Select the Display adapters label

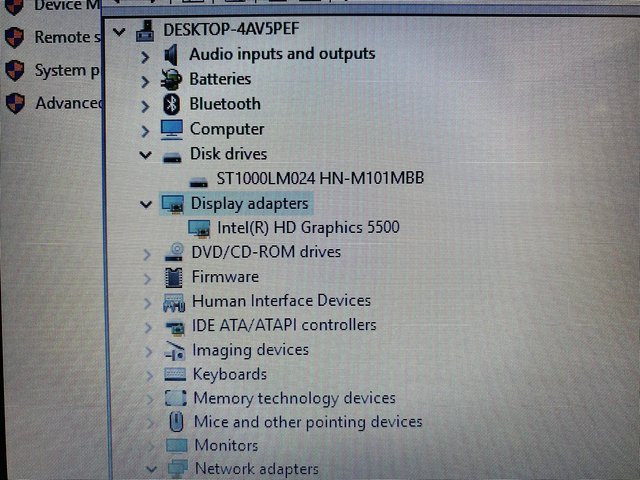pyautogui.click(x=250, y=203)
